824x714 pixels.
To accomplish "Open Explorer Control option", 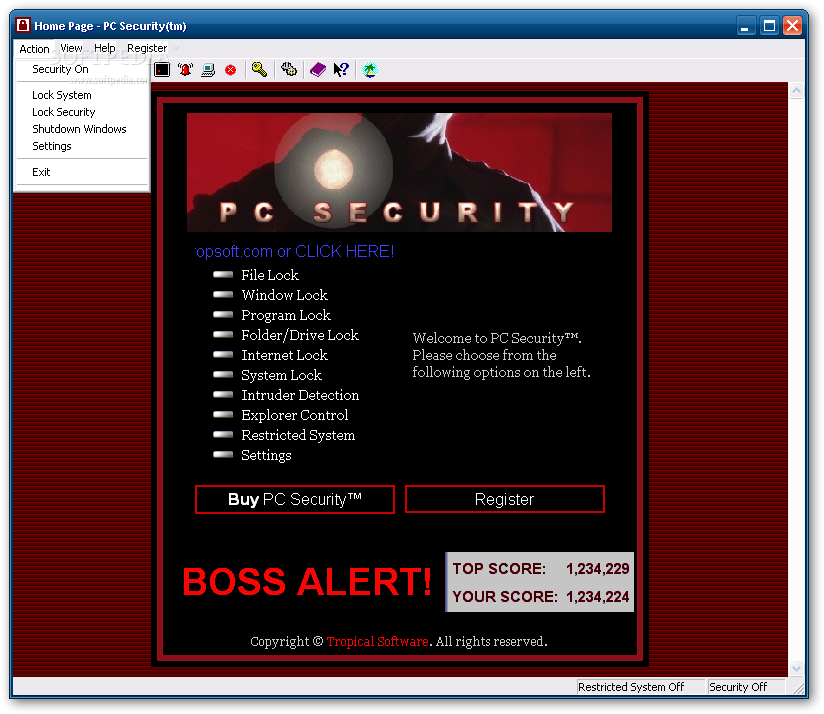I will pos(294,415).
